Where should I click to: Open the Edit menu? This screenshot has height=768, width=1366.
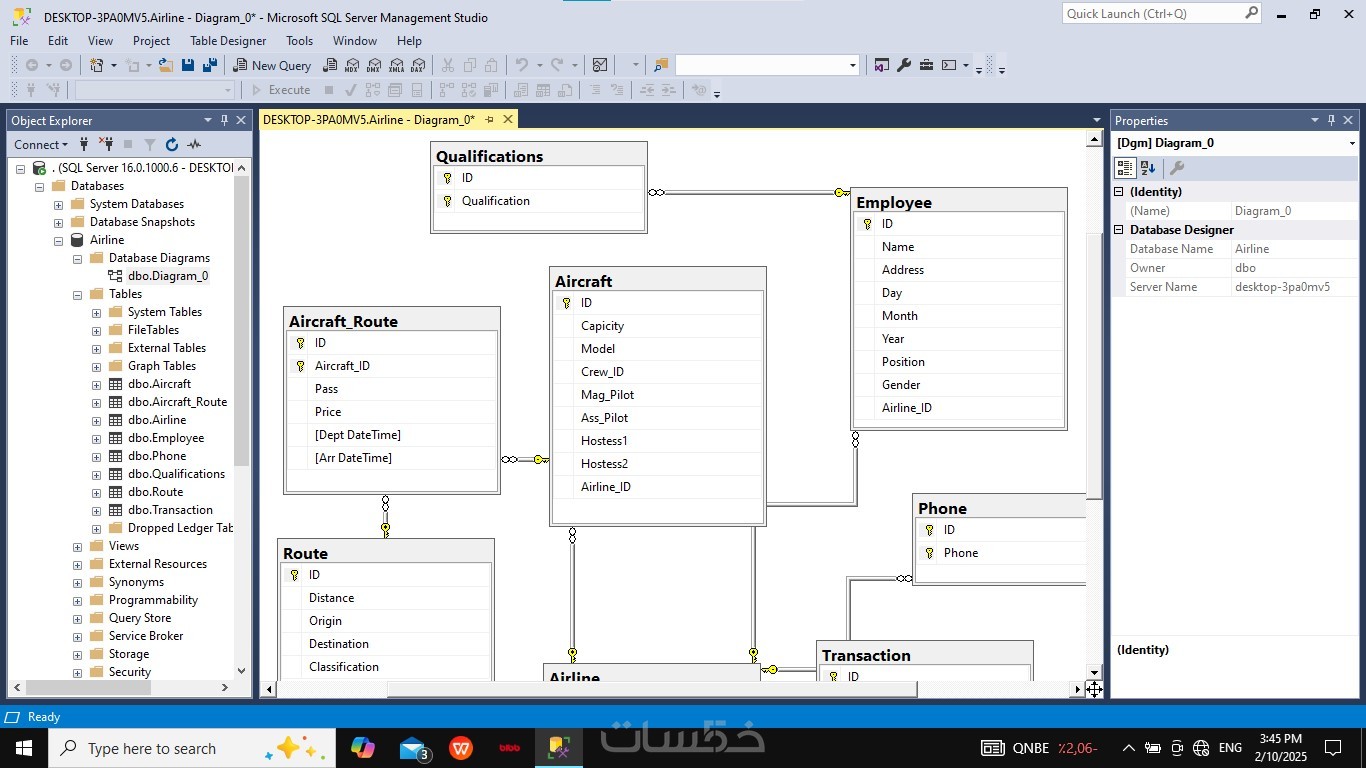pyautogui.click(x=58, y=41)
